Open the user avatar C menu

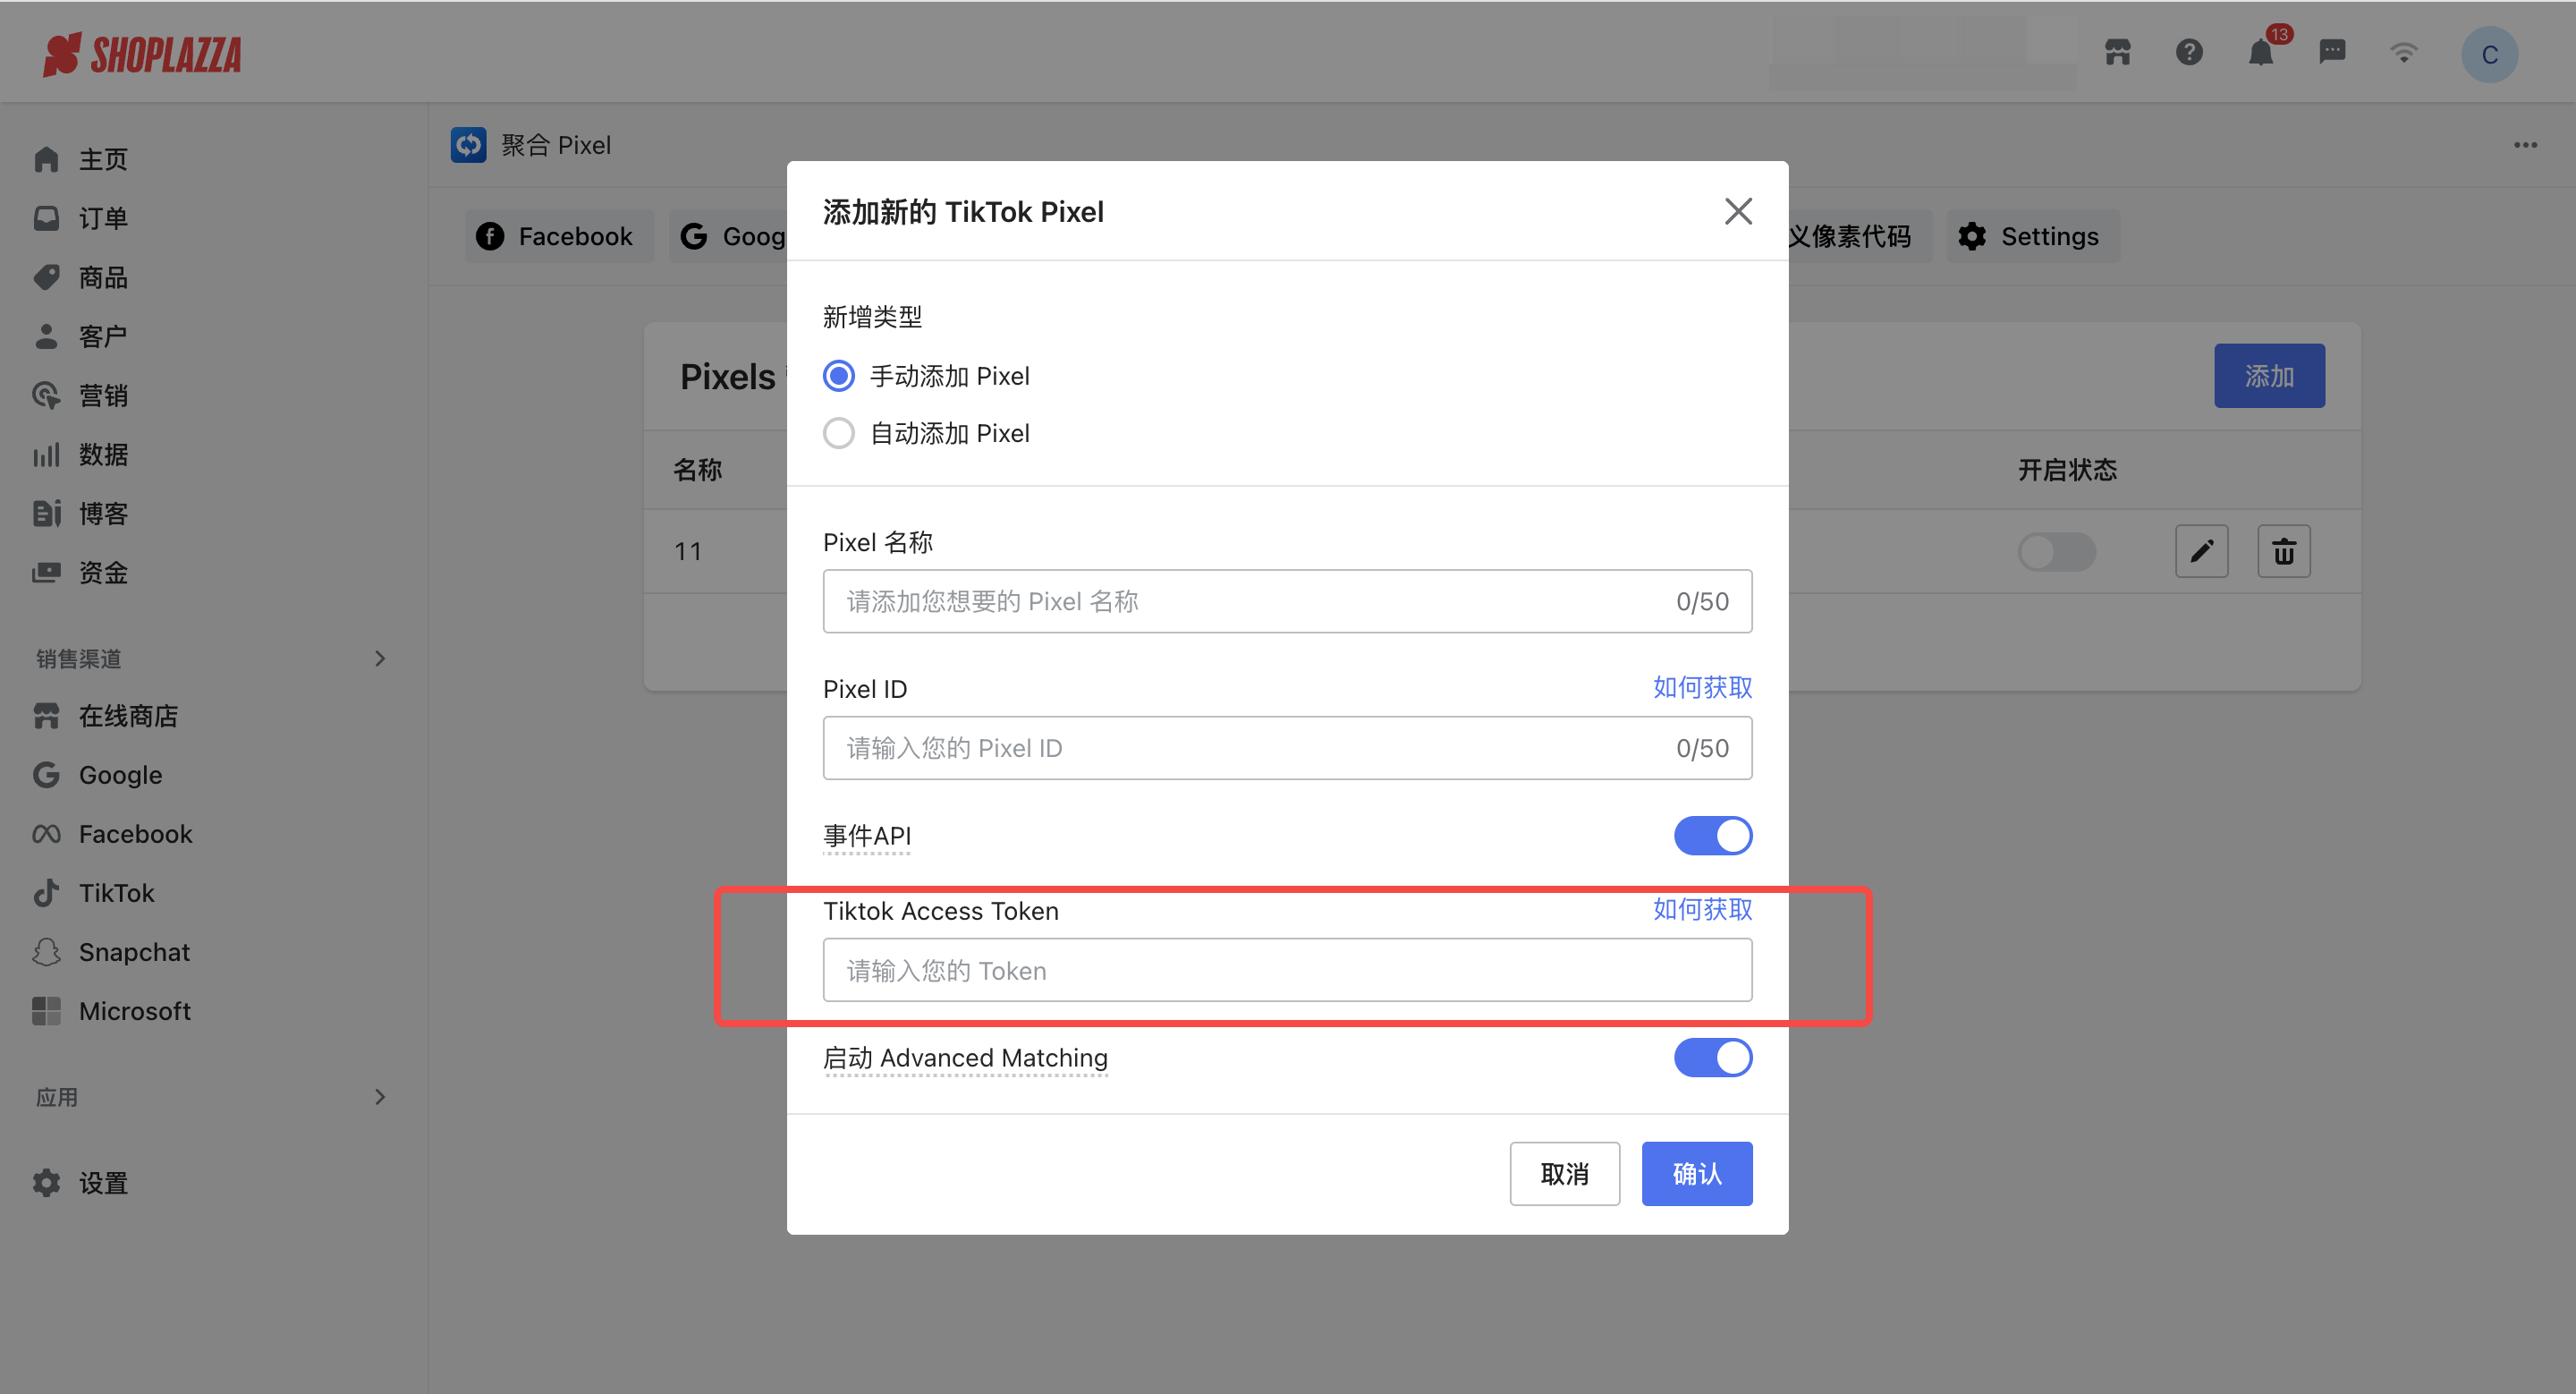pos(2489,55)
